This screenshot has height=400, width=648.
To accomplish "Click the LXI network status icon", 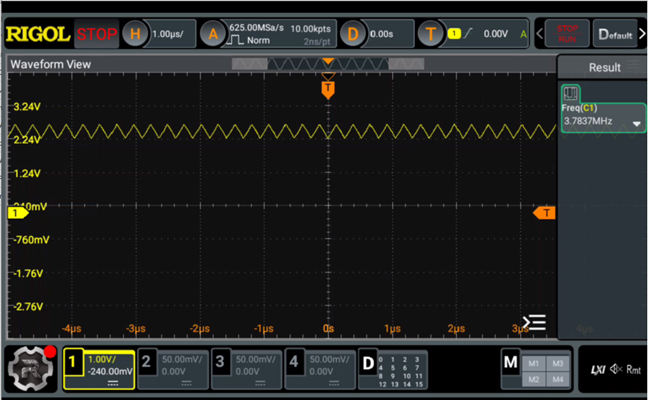I will (x=598, y=369).
